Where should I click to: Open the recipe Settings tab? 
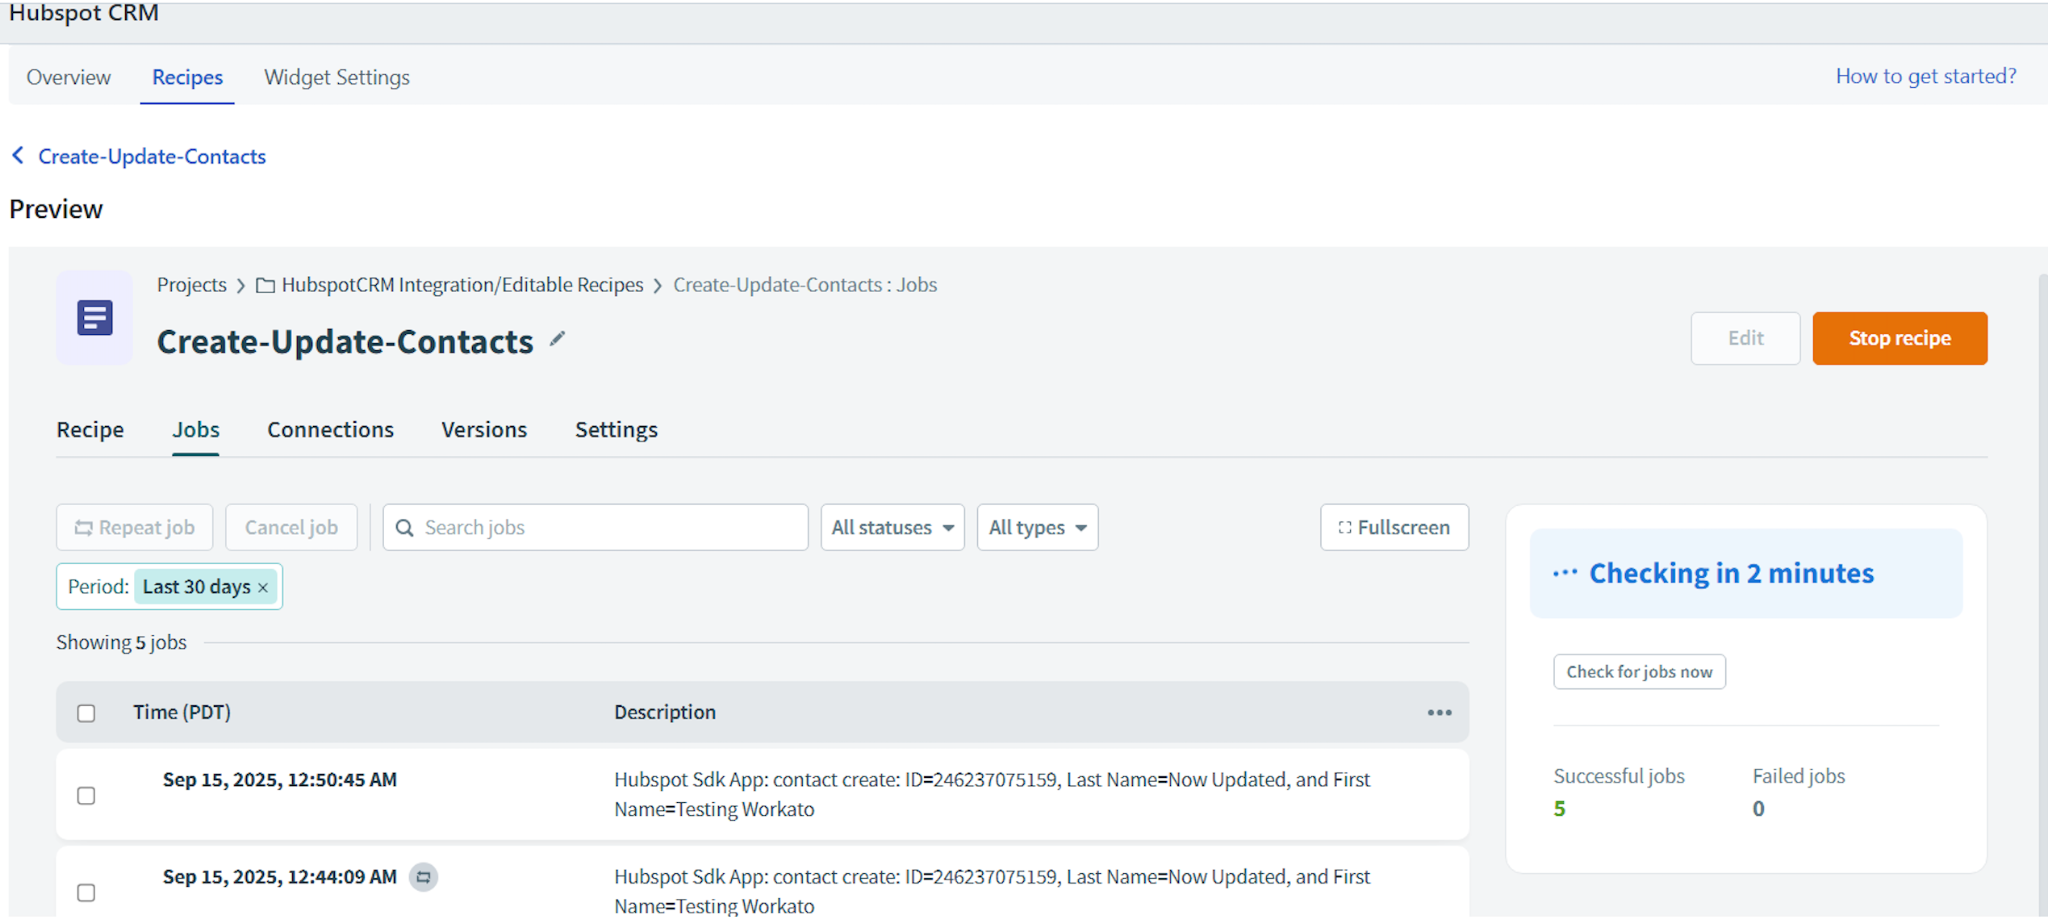click(x=616, y=430)
